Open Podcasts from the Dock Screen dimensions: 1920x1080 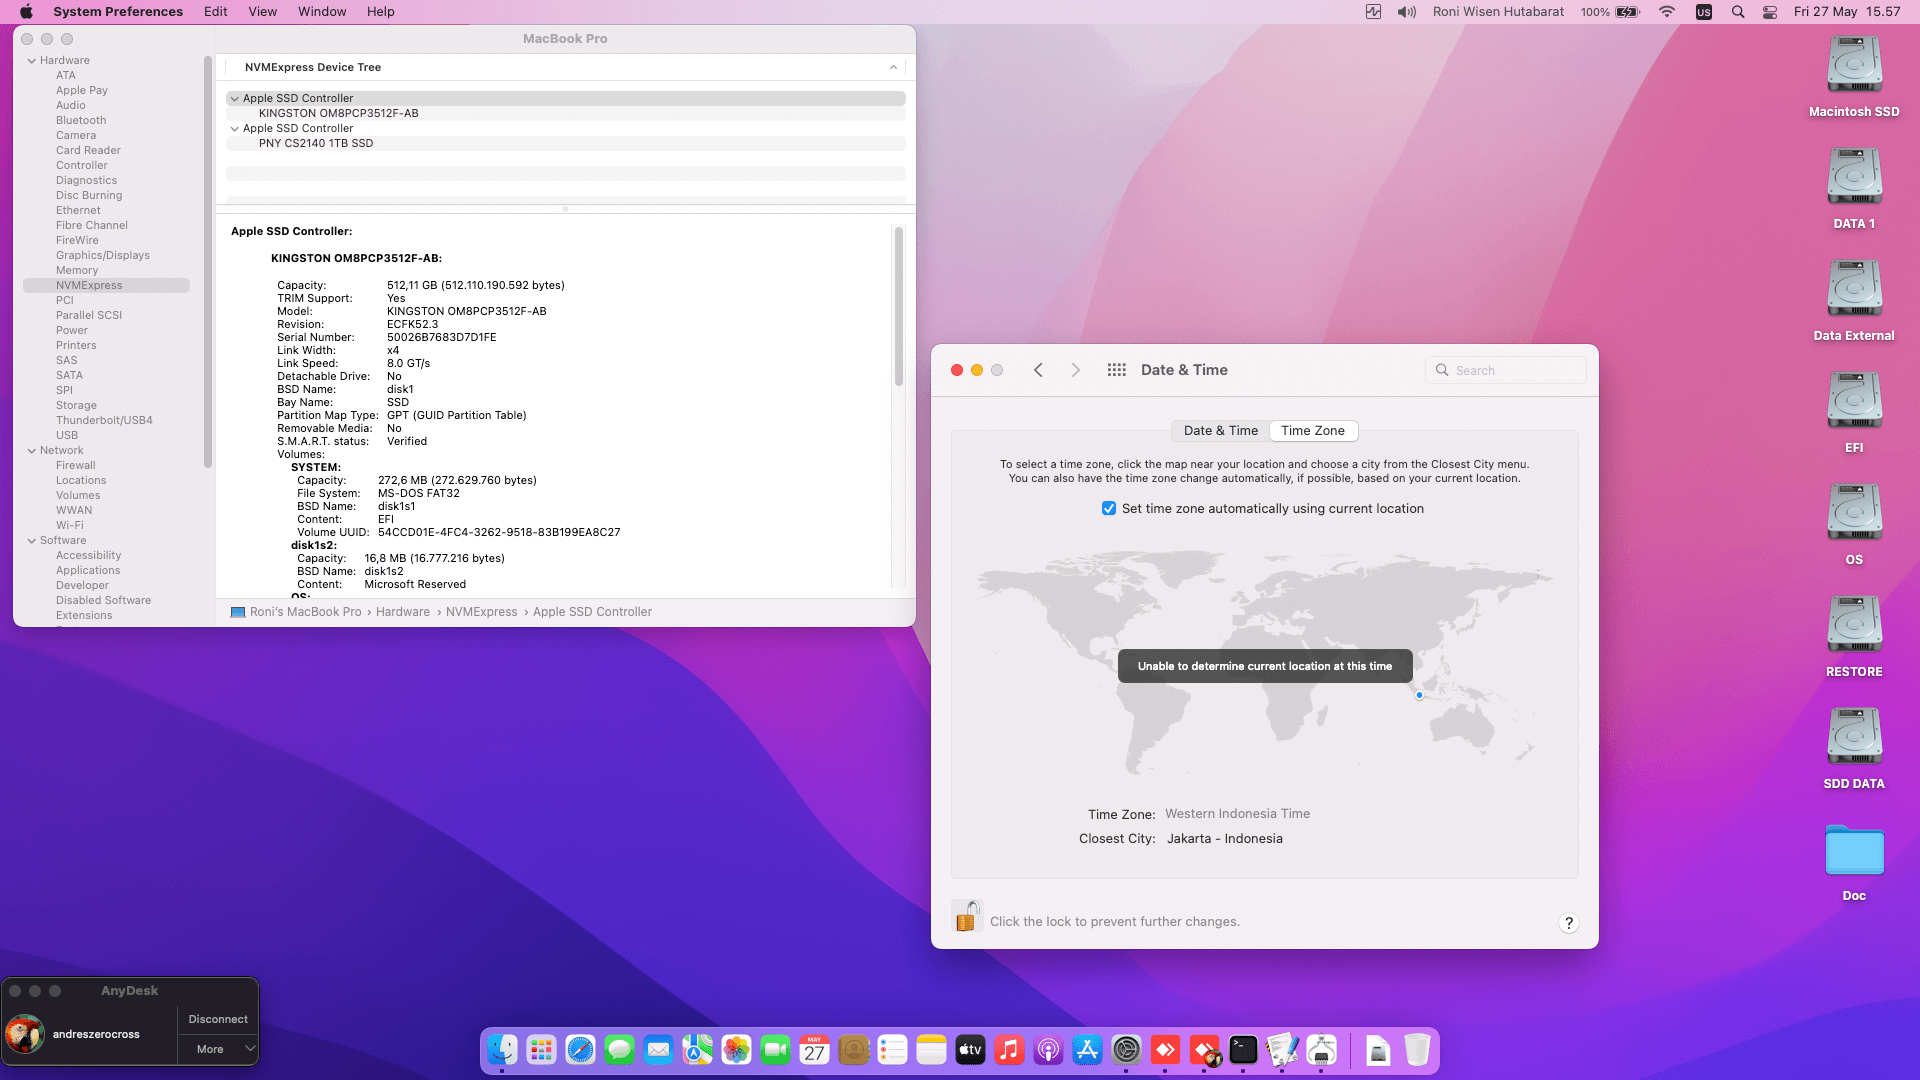point(1048,1050)
